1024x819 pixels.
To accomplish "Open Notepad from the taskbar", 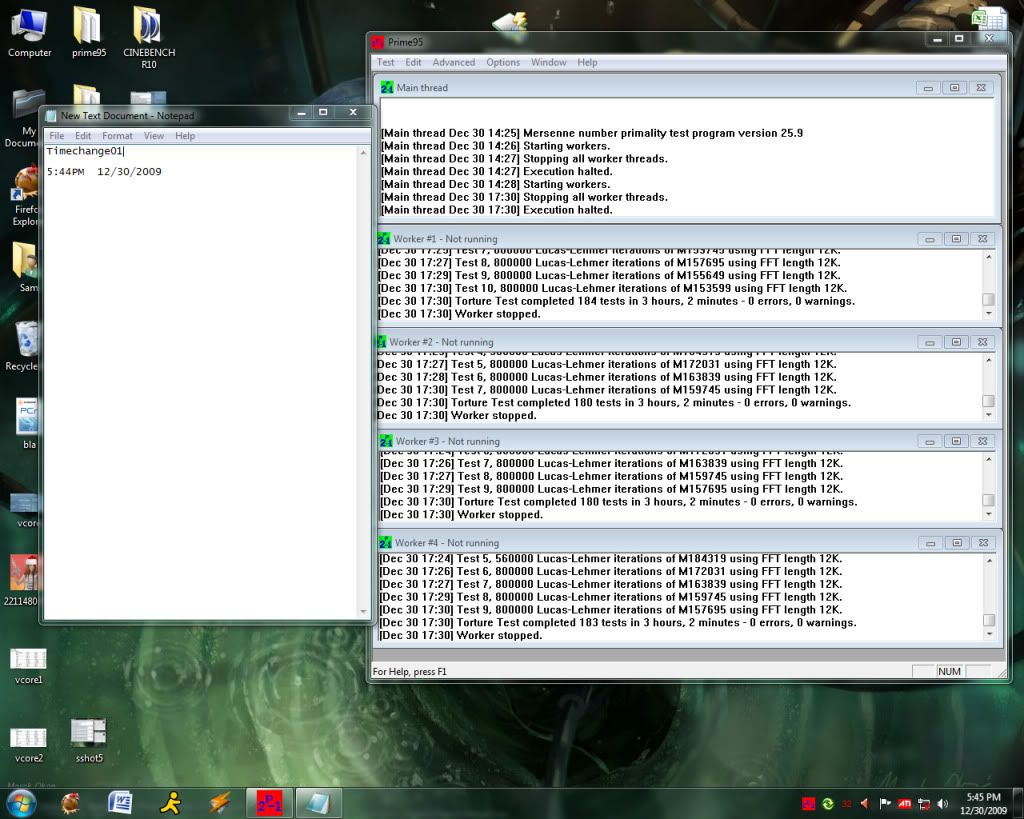I will click(x=318, y=803).
